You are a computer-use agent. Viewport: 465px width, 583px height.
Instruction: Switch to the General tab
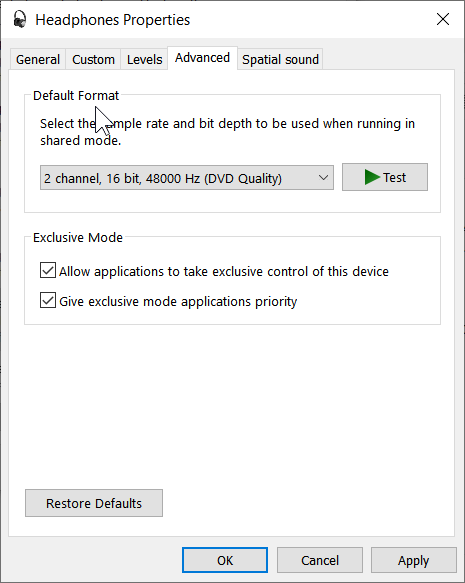click(38, 59)
